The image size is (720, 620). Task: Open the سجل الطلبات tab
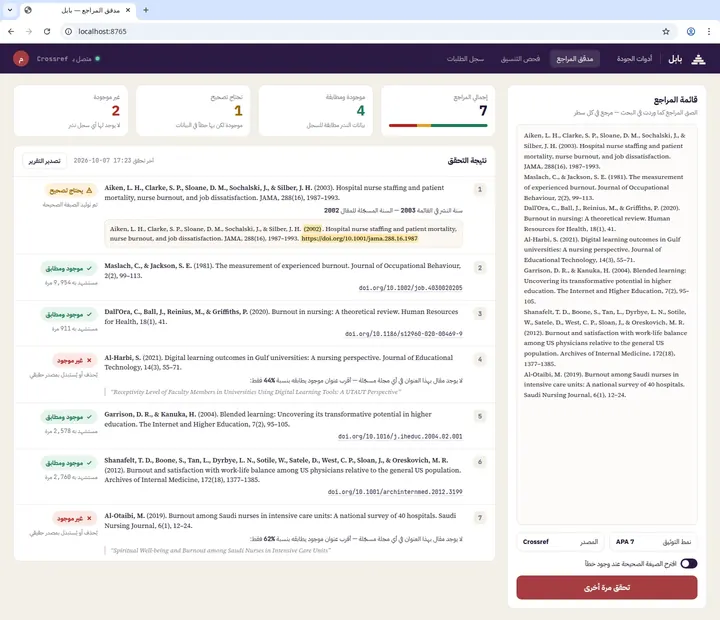(465, 59)
